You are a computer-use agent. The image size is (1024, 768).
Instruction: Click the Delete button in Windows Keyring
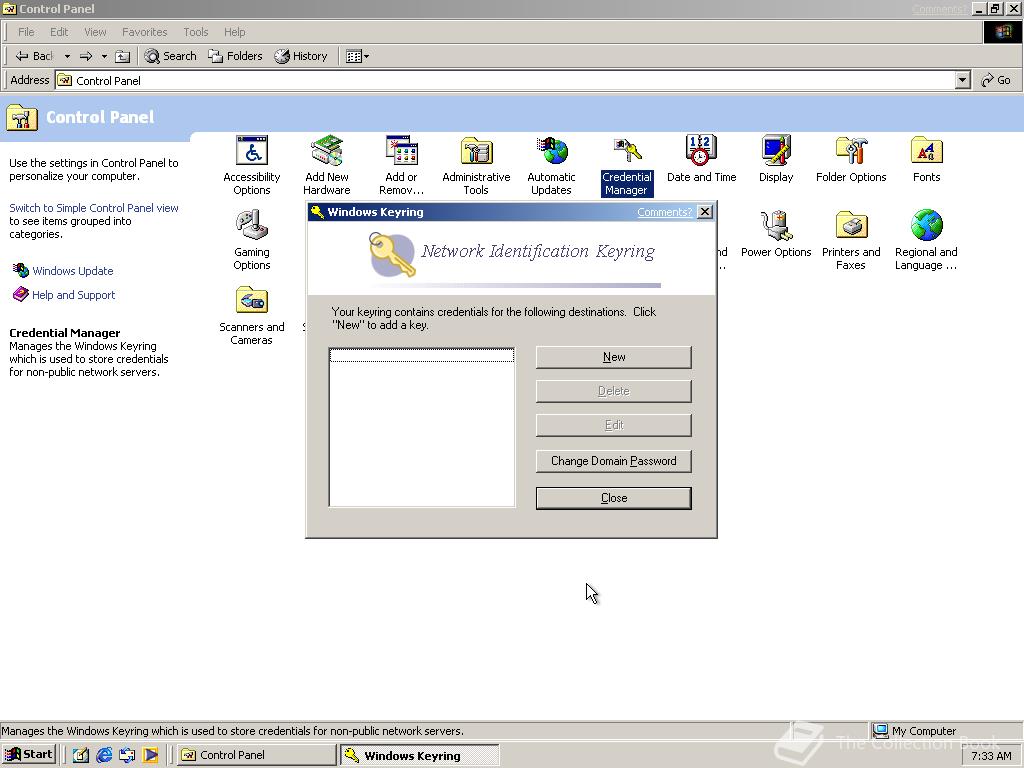(x=614, y=391)
